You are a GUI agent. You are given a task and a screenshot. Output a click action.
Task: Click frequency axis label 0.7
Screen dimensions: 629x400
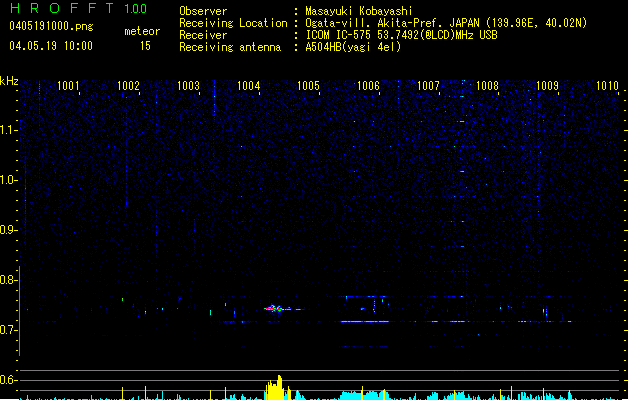[x=8, y=330]
